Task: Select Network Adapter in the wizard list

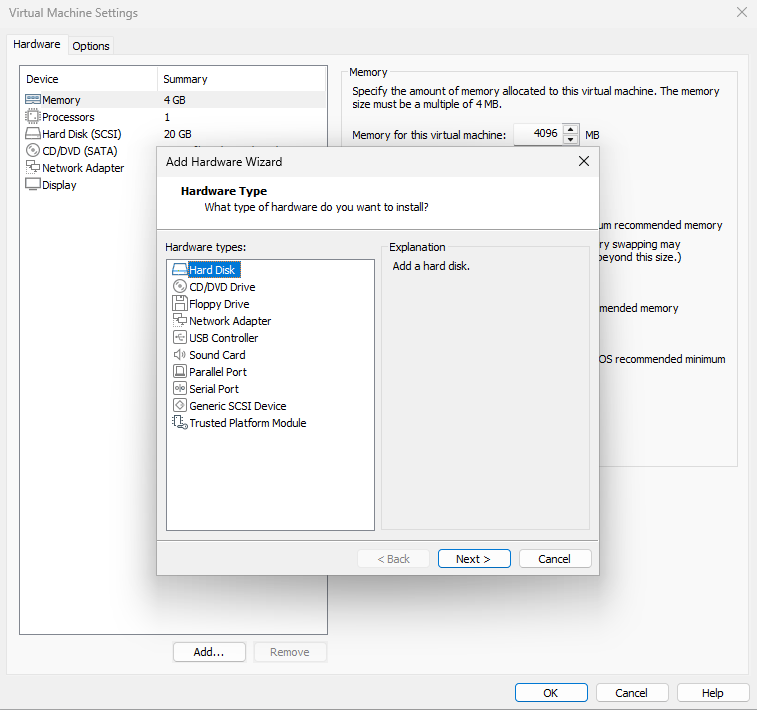Action: (x=230, y=321)
